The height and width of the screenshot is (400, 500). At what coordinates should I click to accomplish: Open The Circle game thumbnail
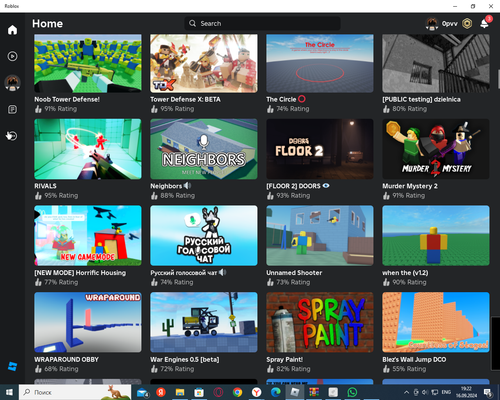(320, 63)
